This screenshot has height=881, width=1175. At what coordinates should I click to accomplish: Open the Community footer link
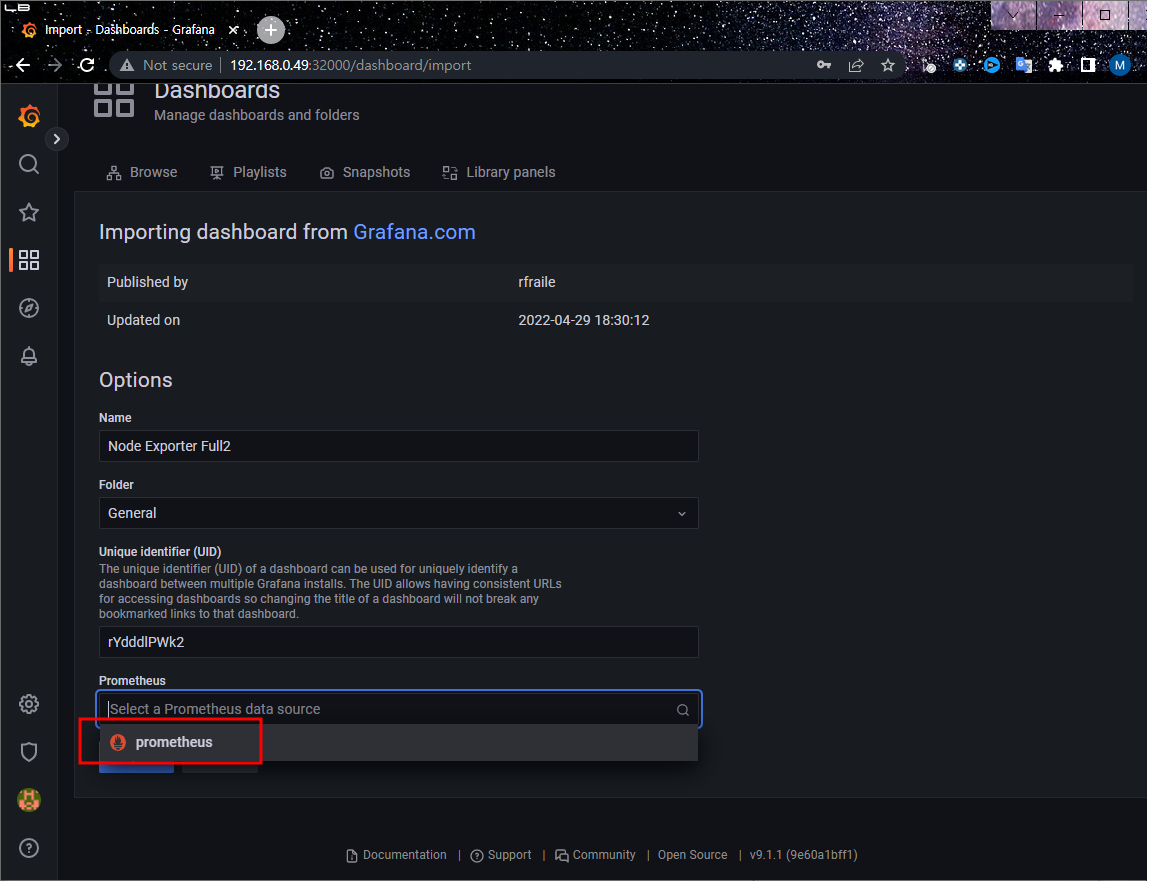[x=595, y=855]
